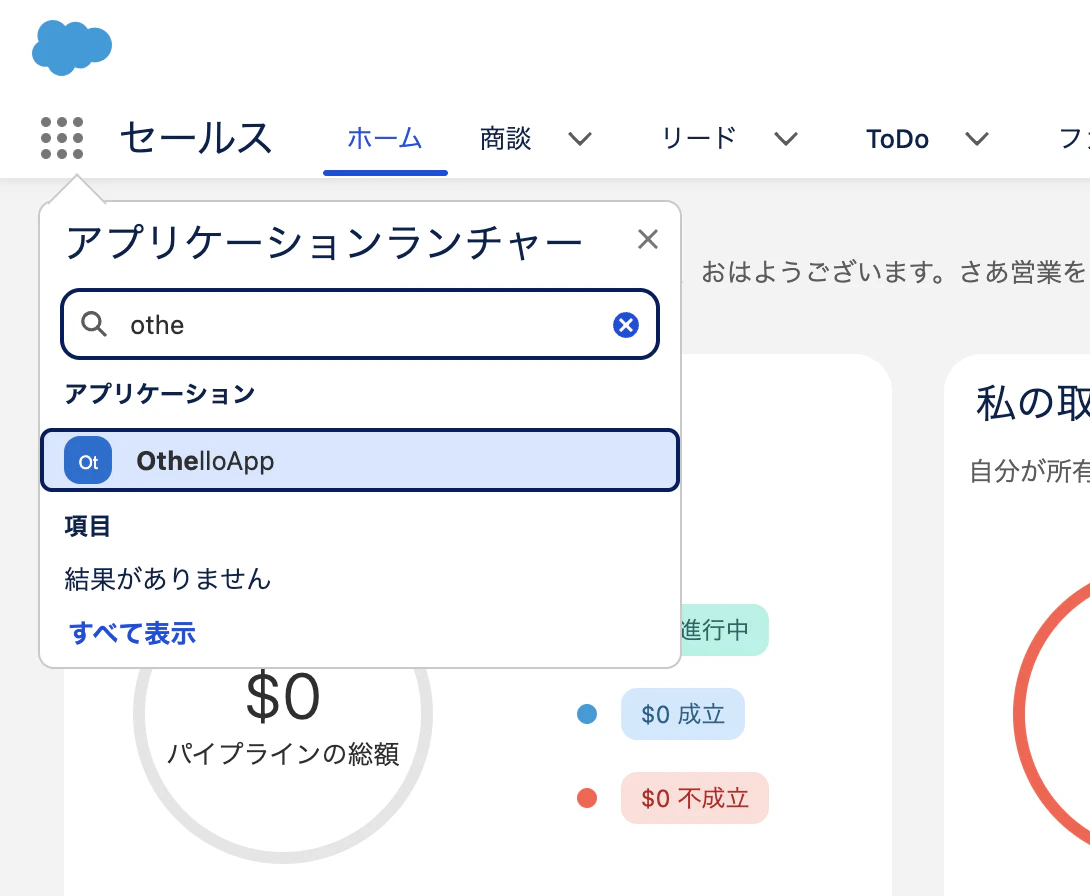This screenshot has width=1090, height=896.
Task: Click the $0 pipeline total value
Action: coord(283,696)
